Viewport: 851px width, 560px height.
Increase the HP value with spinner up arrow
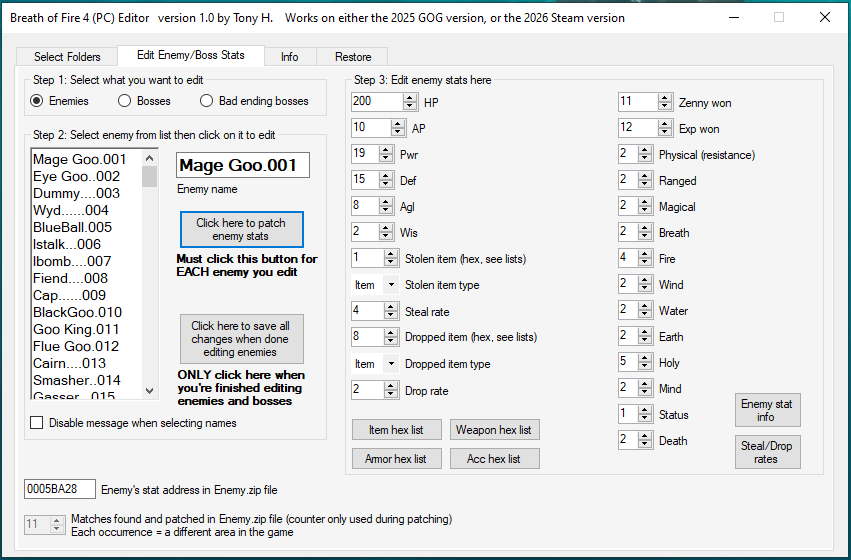point(410,98)
